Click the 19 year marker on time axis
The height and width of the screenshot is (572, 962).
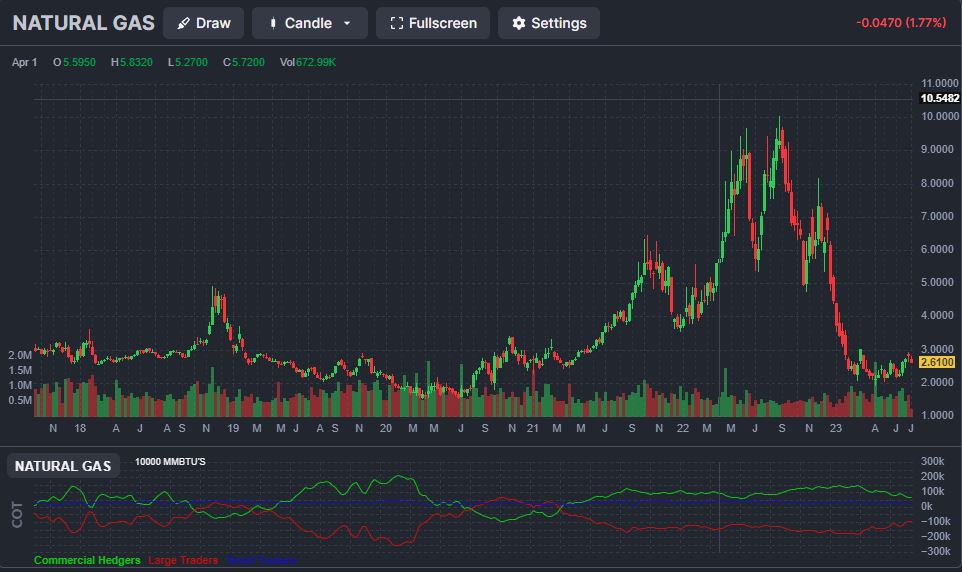(x=233, y=428)
